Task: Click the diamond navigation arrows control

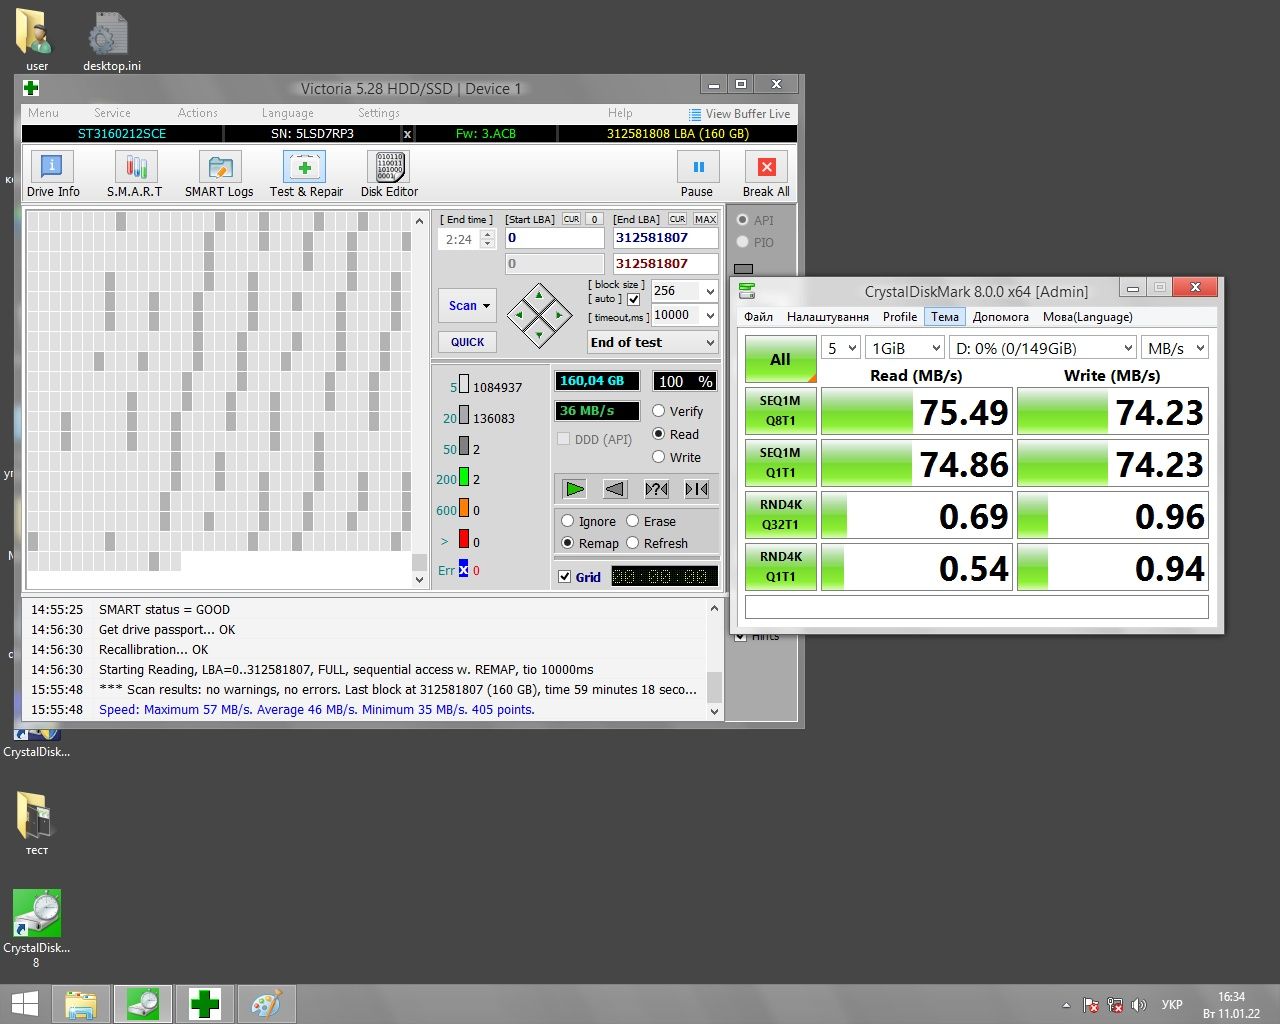Action: 539,316
